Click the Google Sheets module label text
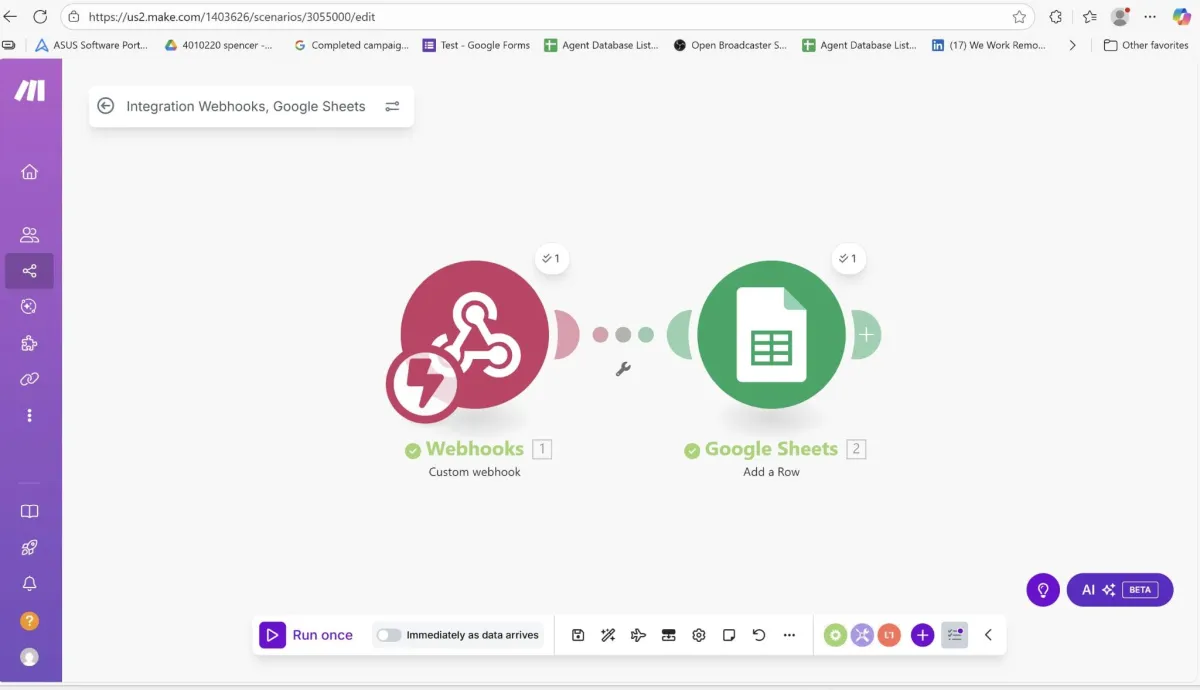This screenshot has width=1200, height=690. [x=771, y=449]
